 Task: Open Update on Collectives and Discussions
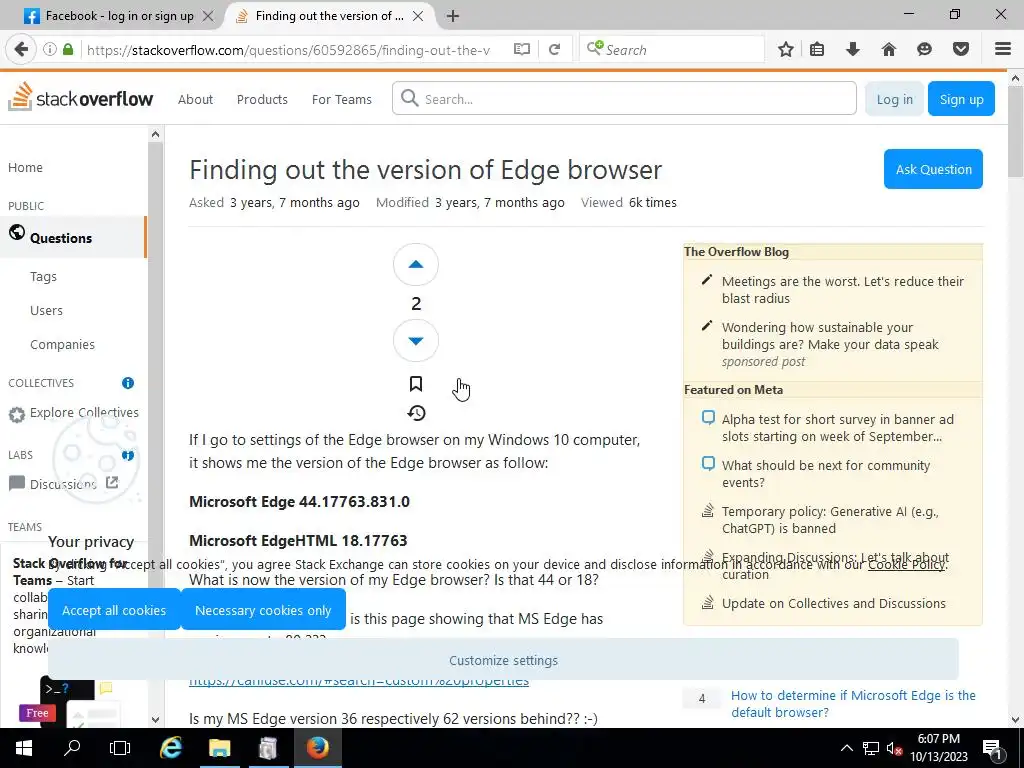tap(833, 603)
